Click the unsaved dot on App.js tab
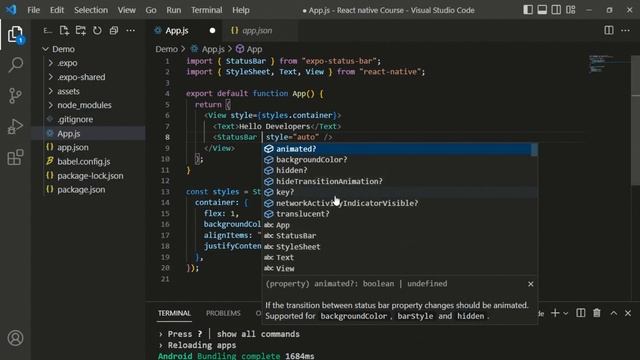Image resolution: width=640 pixels, height=360 pixels. click(212, 31)
